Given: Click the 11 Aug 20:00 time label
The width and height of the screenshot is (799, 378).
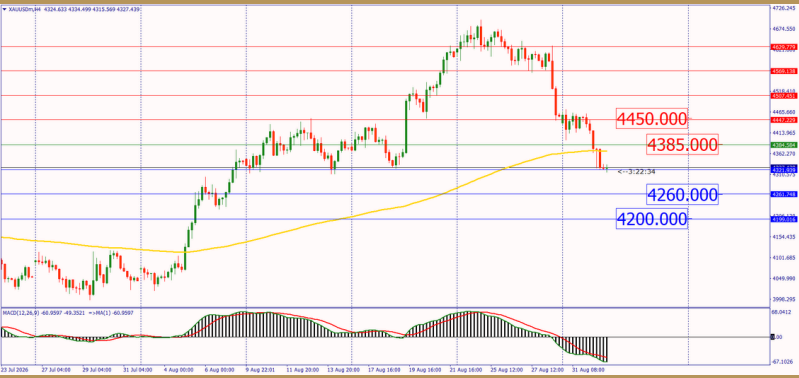Looking at the screenshot, I should point(304,369).
